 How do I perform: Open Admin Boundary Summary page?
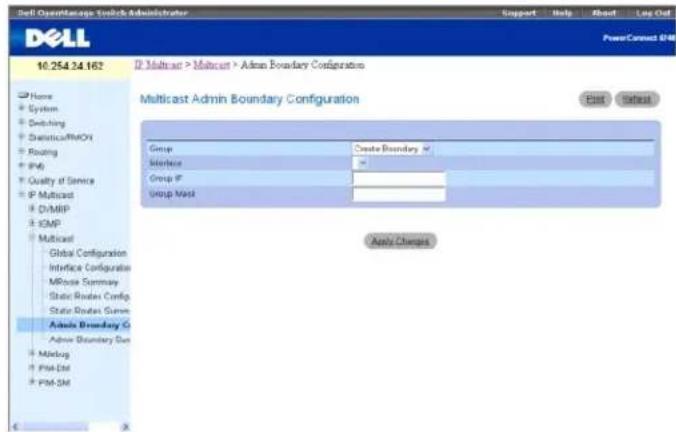[89, 340]
